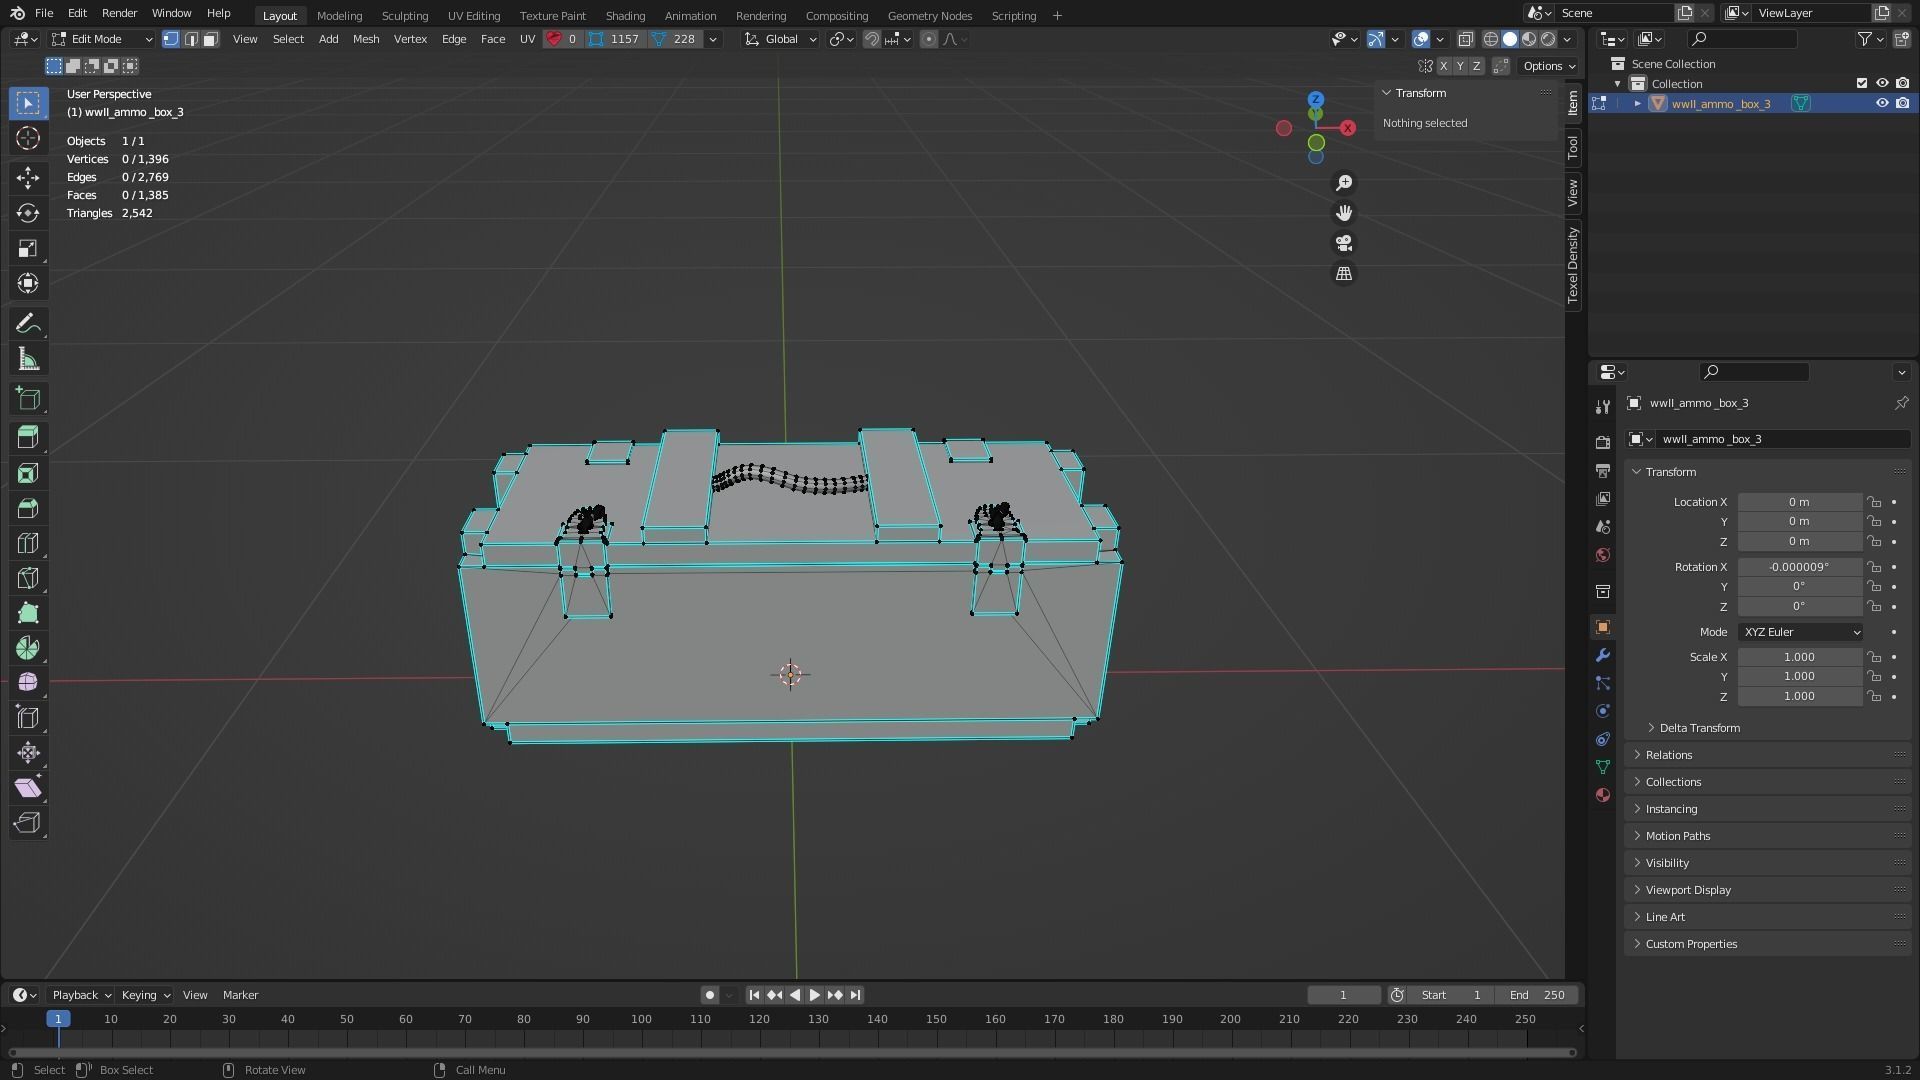Switch to the Shading workspace tab
This screenshot has height=1080, width=1920.
pos(625,16)
